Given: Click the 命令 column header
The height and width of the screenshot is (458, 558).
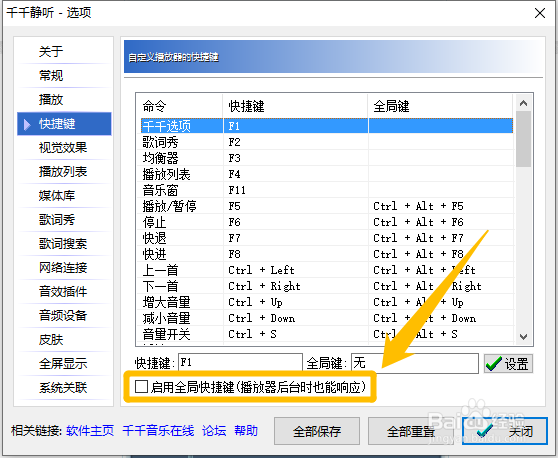Looking at the screenshot, I should click(x=180, y=106).
